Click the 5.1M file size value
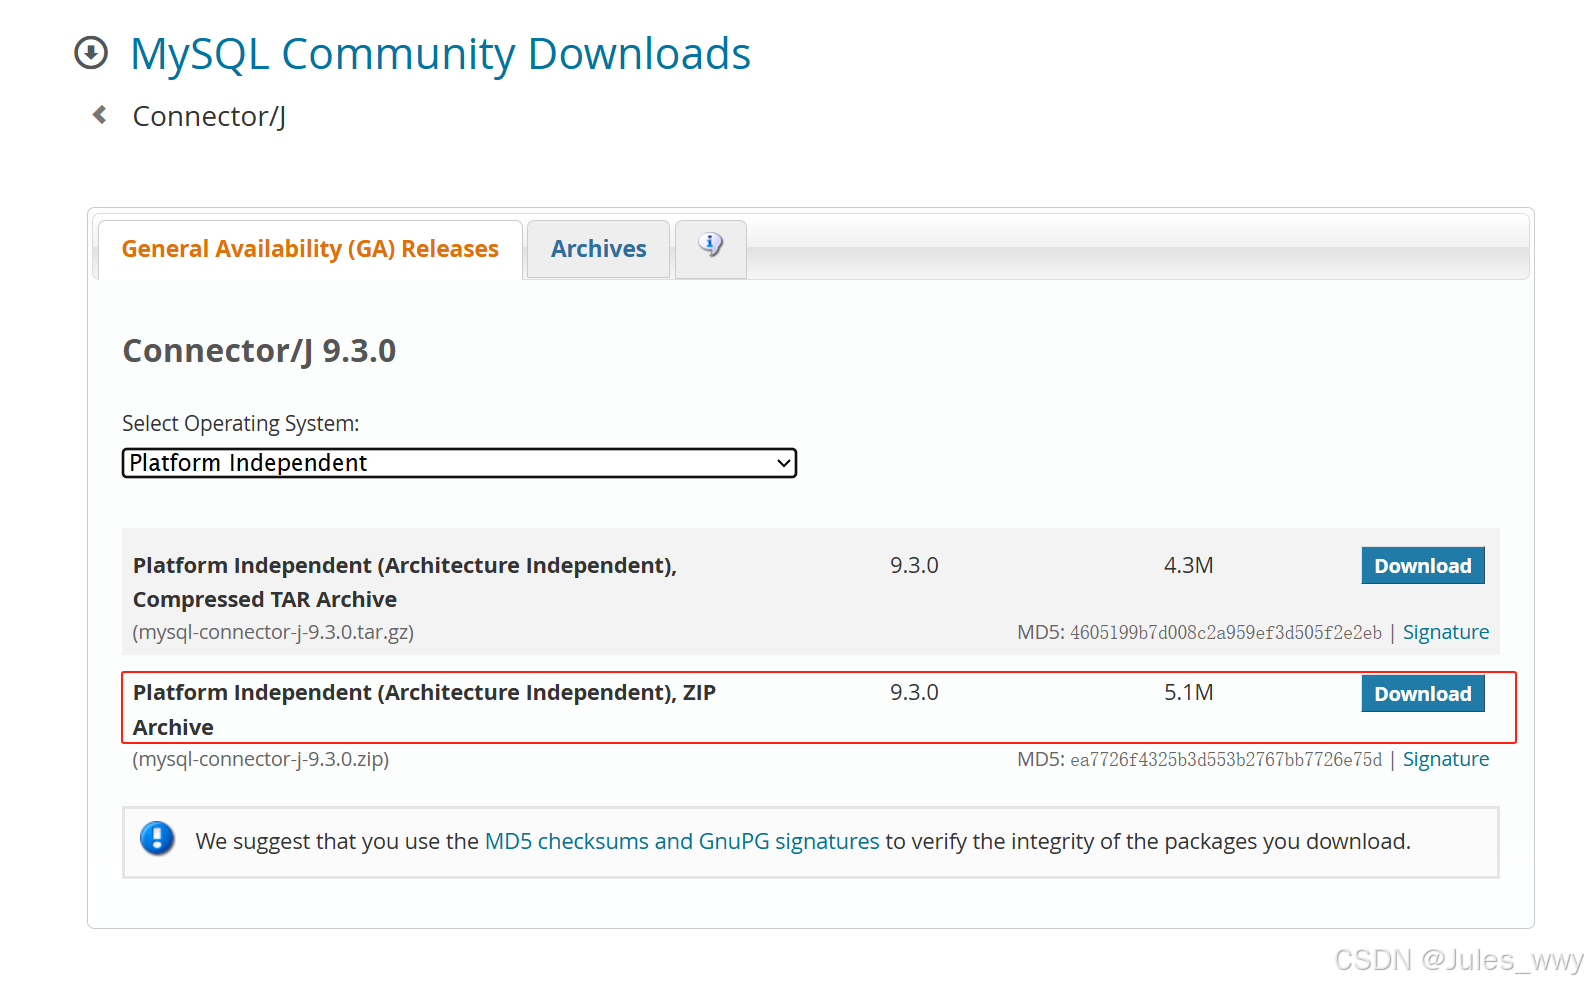Screen dimensions: 1588x987 pos(1188,692)
